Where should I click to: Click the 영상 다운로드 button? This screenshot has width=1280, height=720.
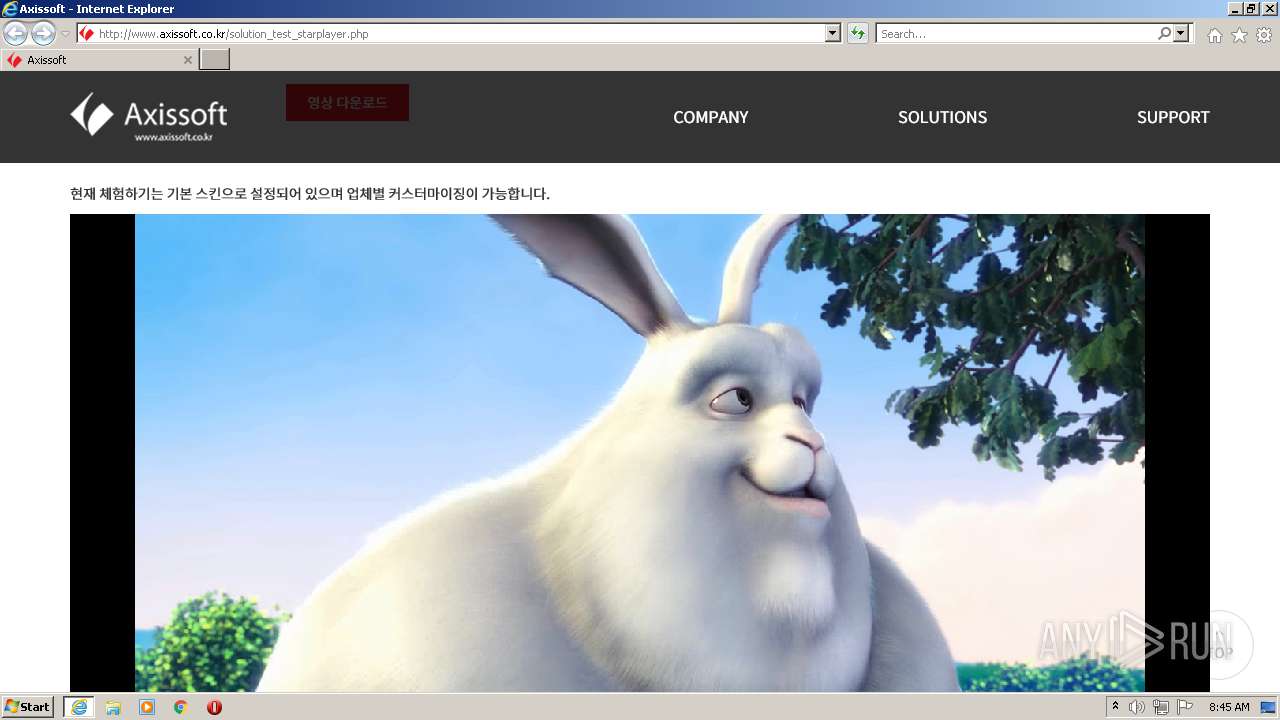pos(347,103)
